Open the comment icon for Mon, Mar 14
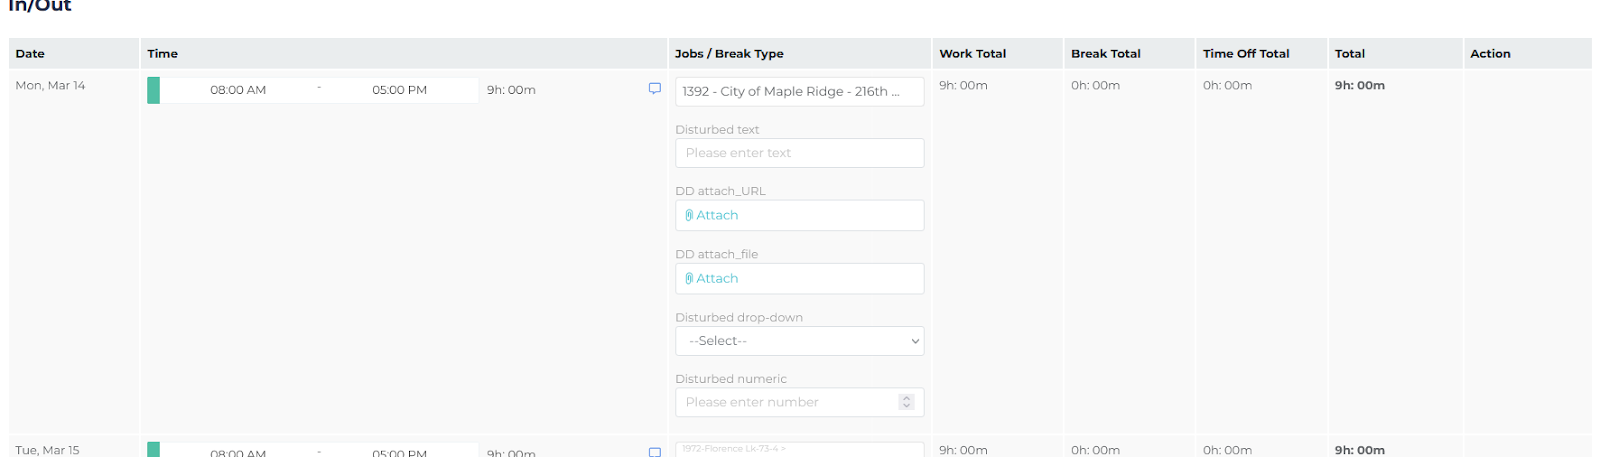This screenshot has height=457, width=1600. tap(655, 89)
